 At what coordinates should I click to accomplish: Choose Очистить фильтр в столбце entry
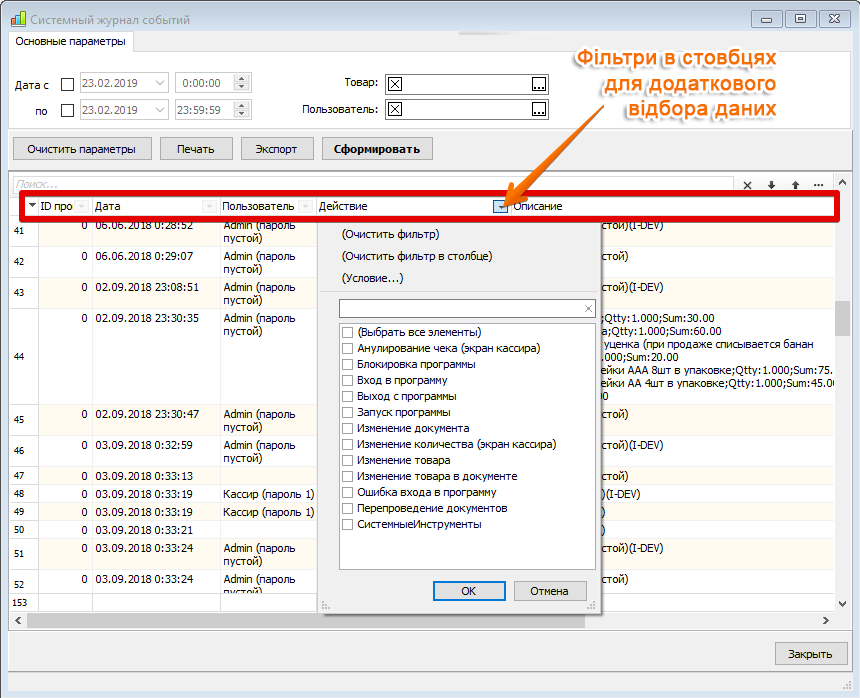pyautogui.click(x=417, y=256)
